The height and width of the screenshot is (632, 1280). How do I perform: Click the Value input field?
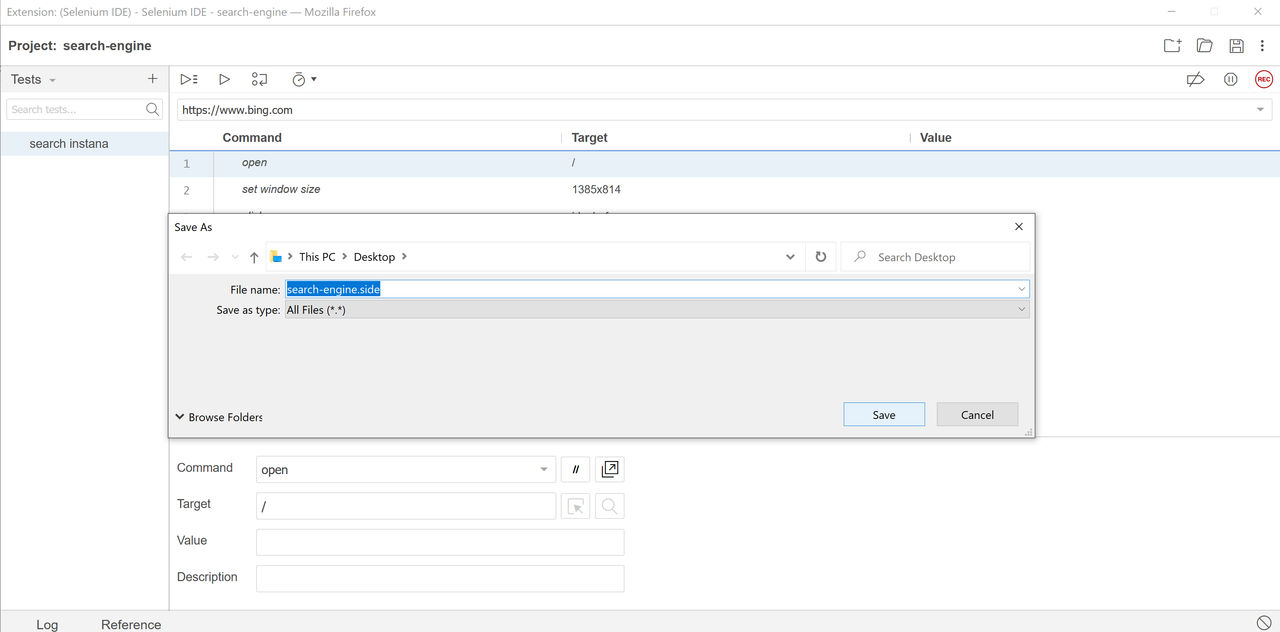tap(440, 542)
